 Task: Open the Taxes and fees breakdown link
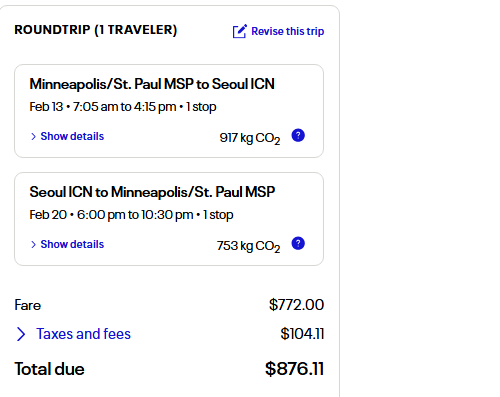[83, 334]
